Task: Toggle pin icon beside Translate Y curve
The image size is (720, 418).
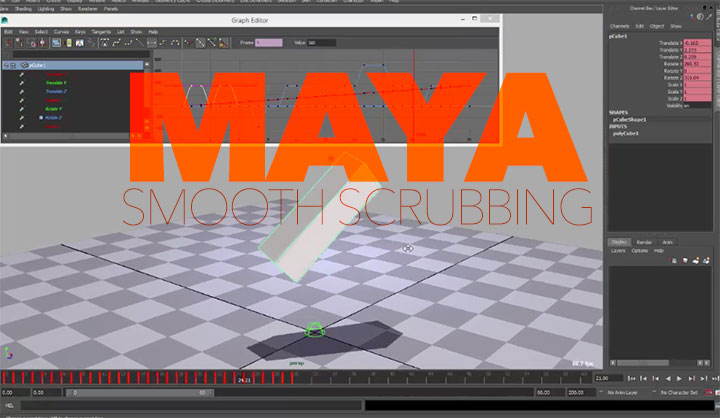Action: click(x=21, y=83)
